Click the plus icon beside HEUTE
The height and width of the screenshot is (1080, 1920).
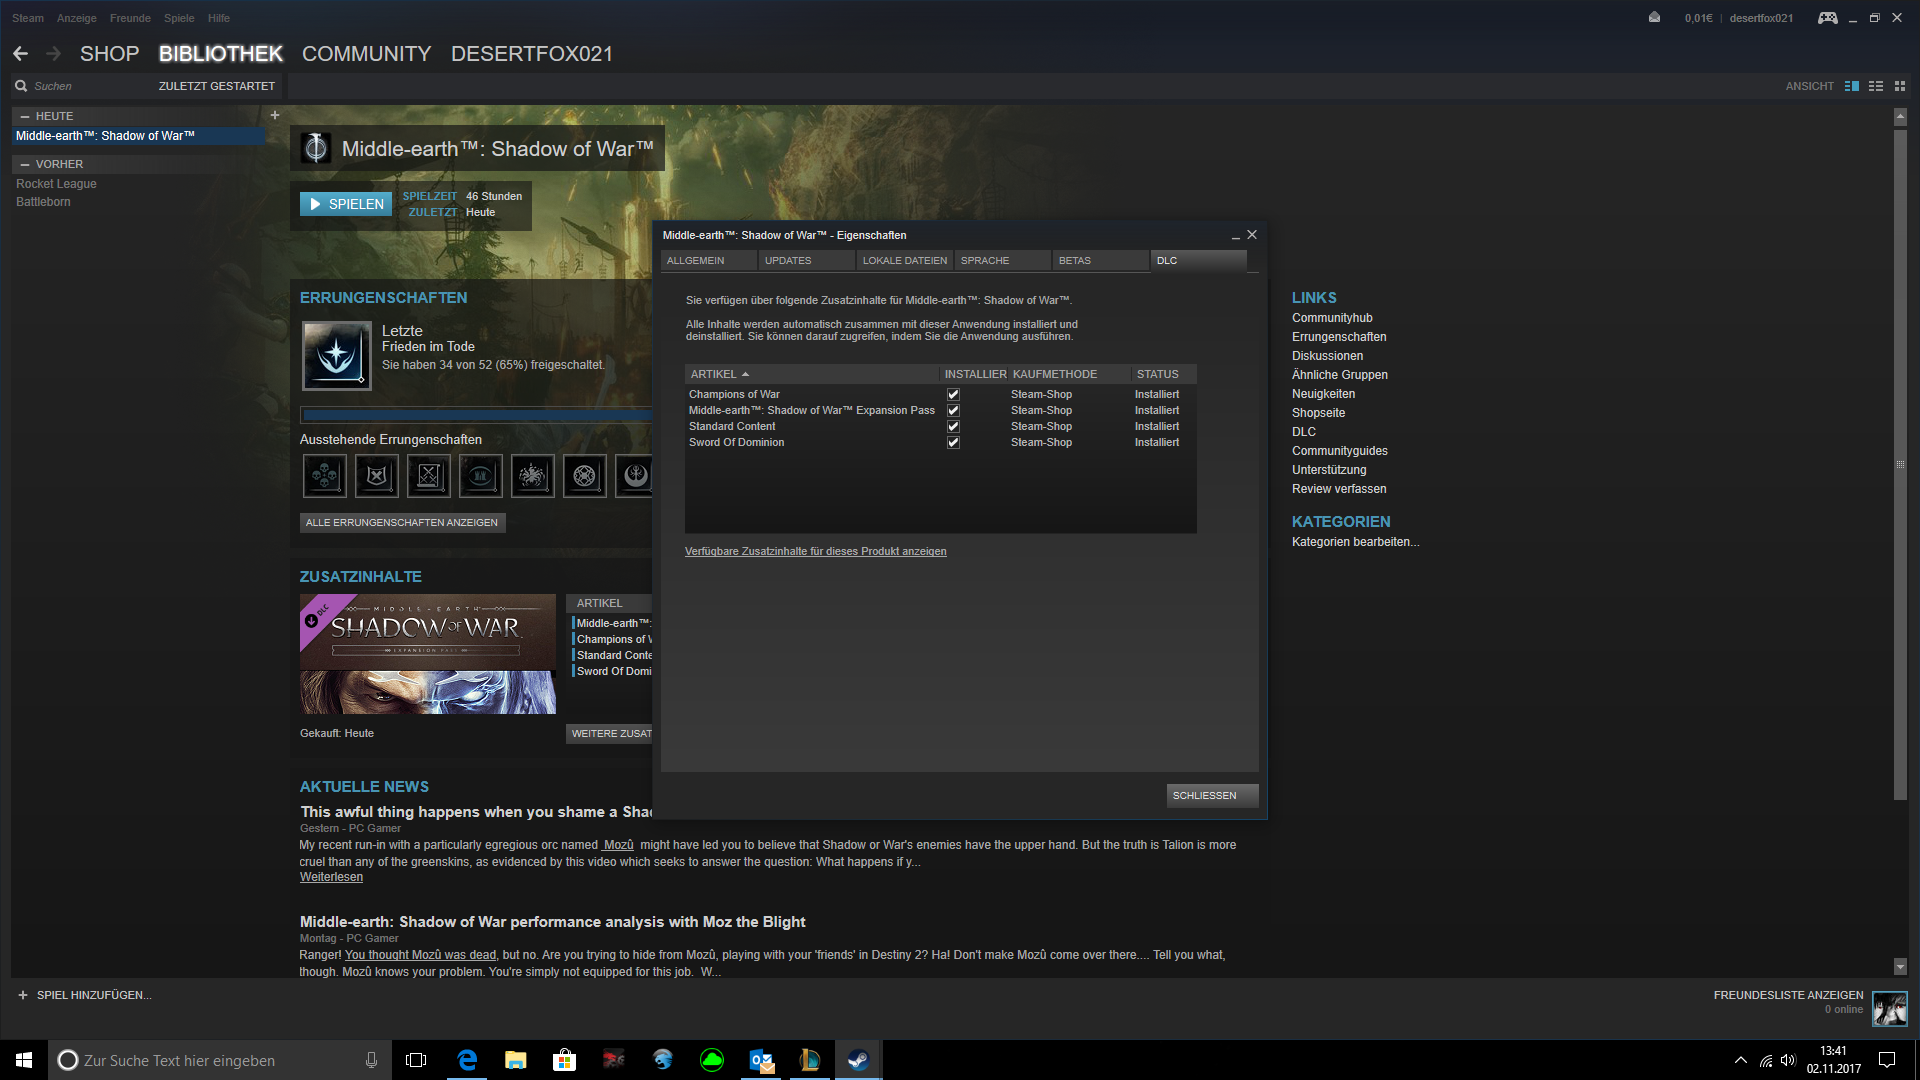coord(275,115)
